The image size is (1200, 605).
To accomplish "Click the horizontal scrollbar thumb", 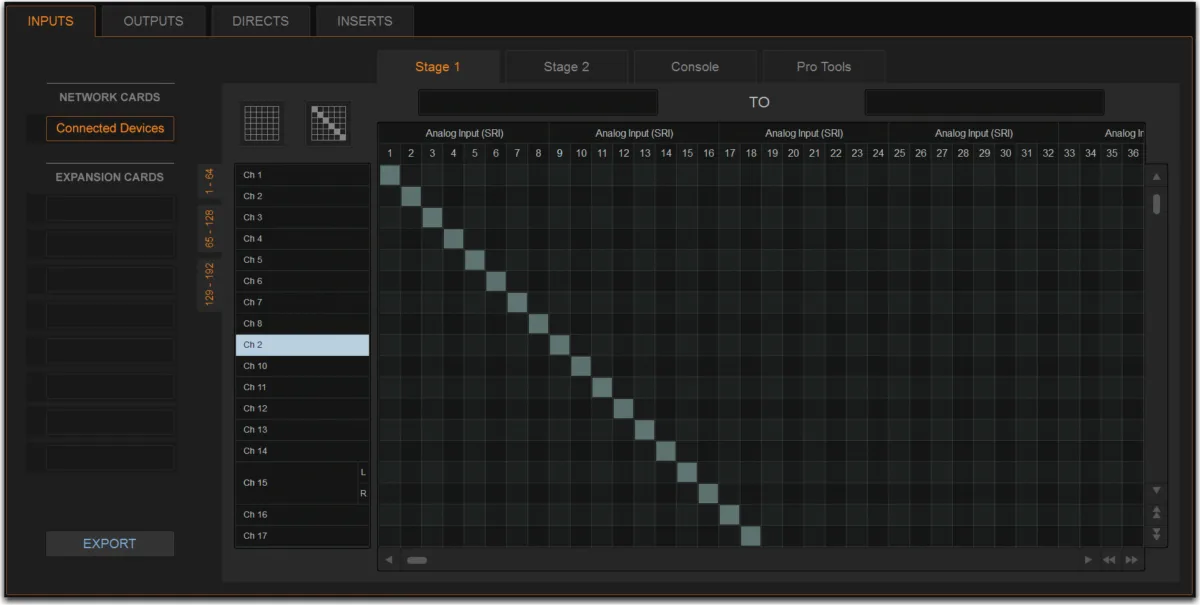I will pos(417,560).
